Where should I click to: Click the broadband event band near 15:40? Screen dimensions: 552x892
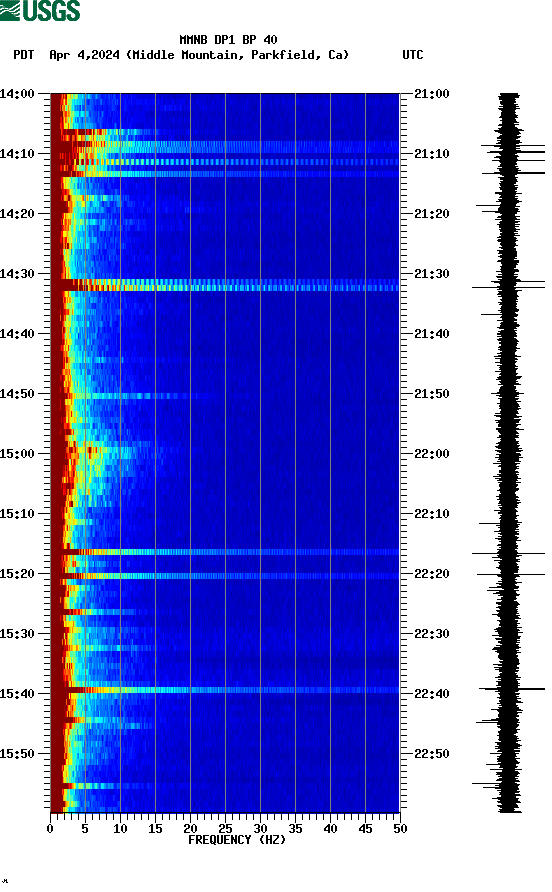(x=225, y=690)
